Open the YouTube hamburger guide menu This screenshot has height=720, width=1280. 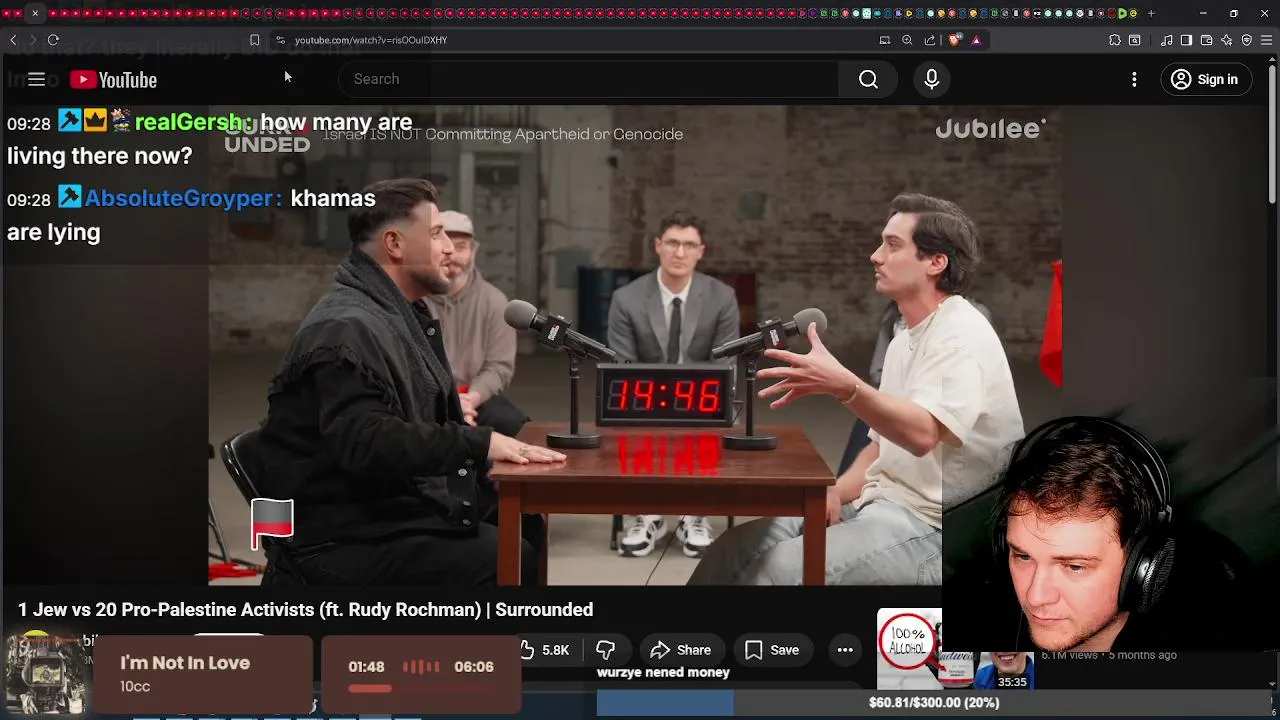(x=36, y=79)
